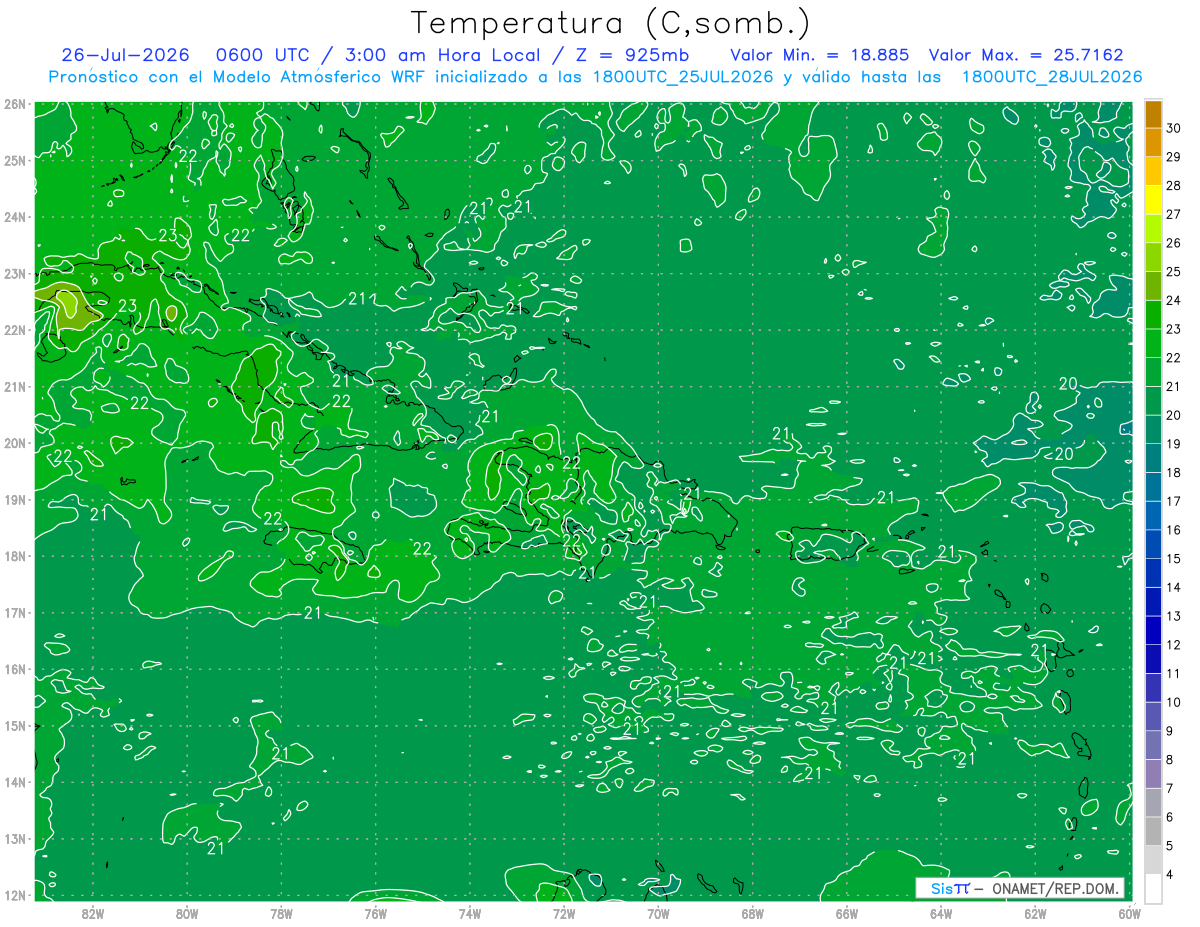Click the '78W' longitude label
This screenshot has height=927, width=1200.
[x=281, y=913]
